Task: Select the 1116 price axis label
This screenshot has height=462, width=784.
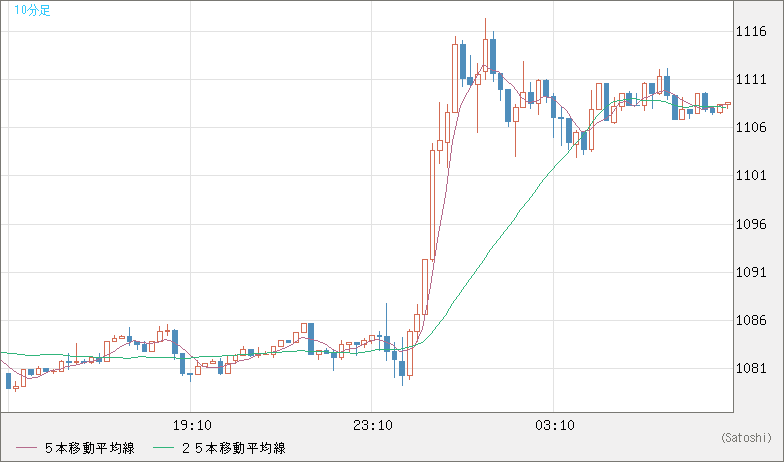Action: point(751,32)
